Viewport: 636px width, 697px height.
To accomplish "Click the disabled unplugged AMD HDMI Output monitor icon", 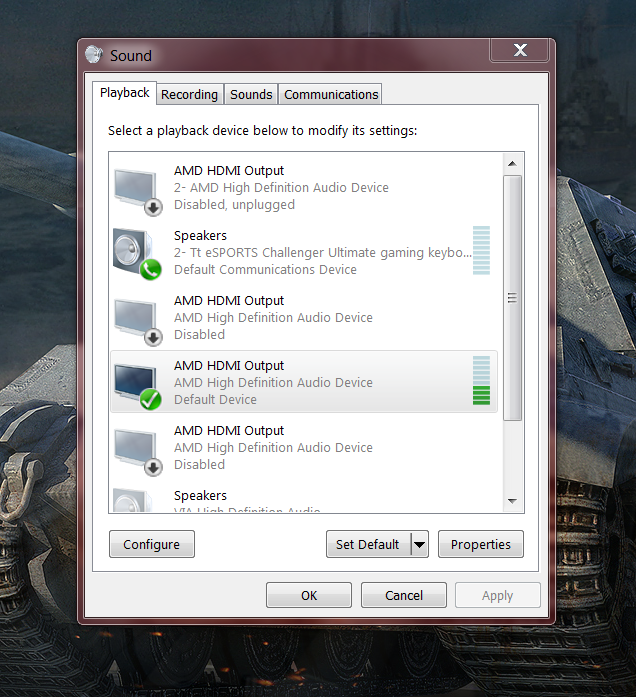I will [138, 192].
